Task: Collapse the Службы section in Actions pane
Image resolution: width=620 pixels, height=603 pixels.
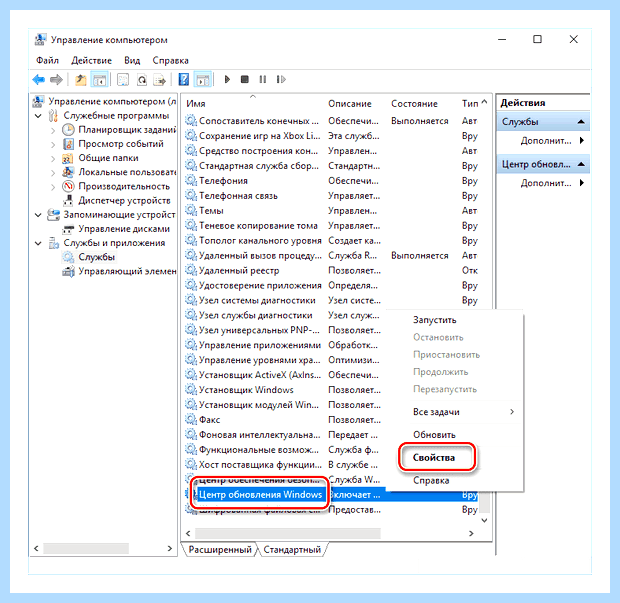Action: coord(581,122)
